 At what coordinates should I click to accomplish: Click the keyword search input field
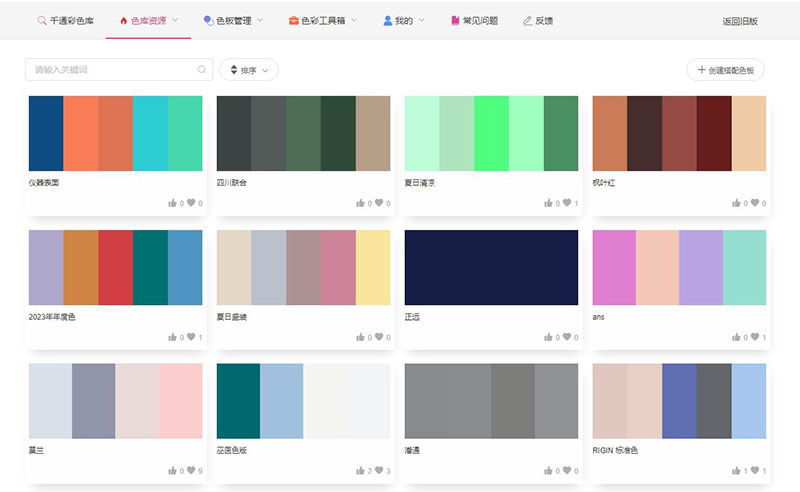[110, 70]
